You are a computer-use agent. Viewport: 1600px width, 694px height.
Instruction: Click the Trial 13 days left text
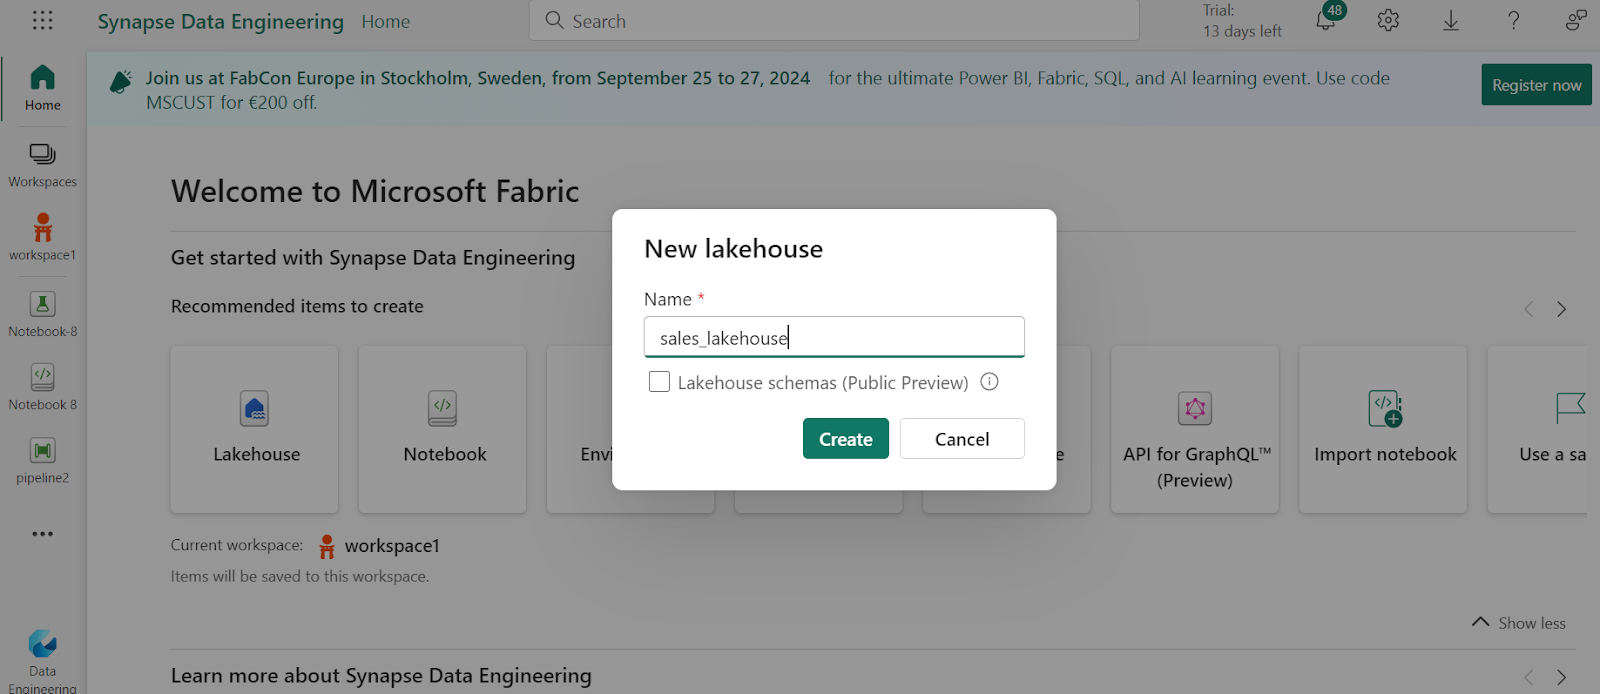(x=1242, y=21)
